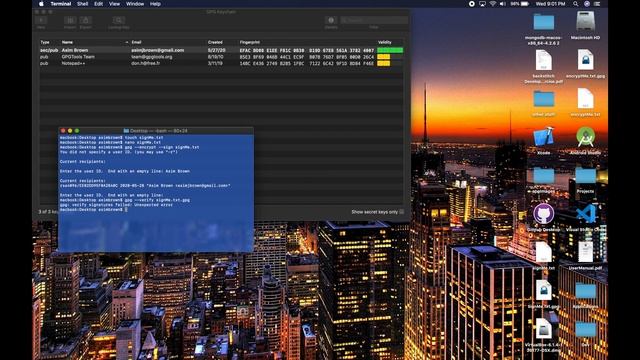Click the Import toolbar icon in GPG Keychain
The image size is (640, 360).
(70, 20)
